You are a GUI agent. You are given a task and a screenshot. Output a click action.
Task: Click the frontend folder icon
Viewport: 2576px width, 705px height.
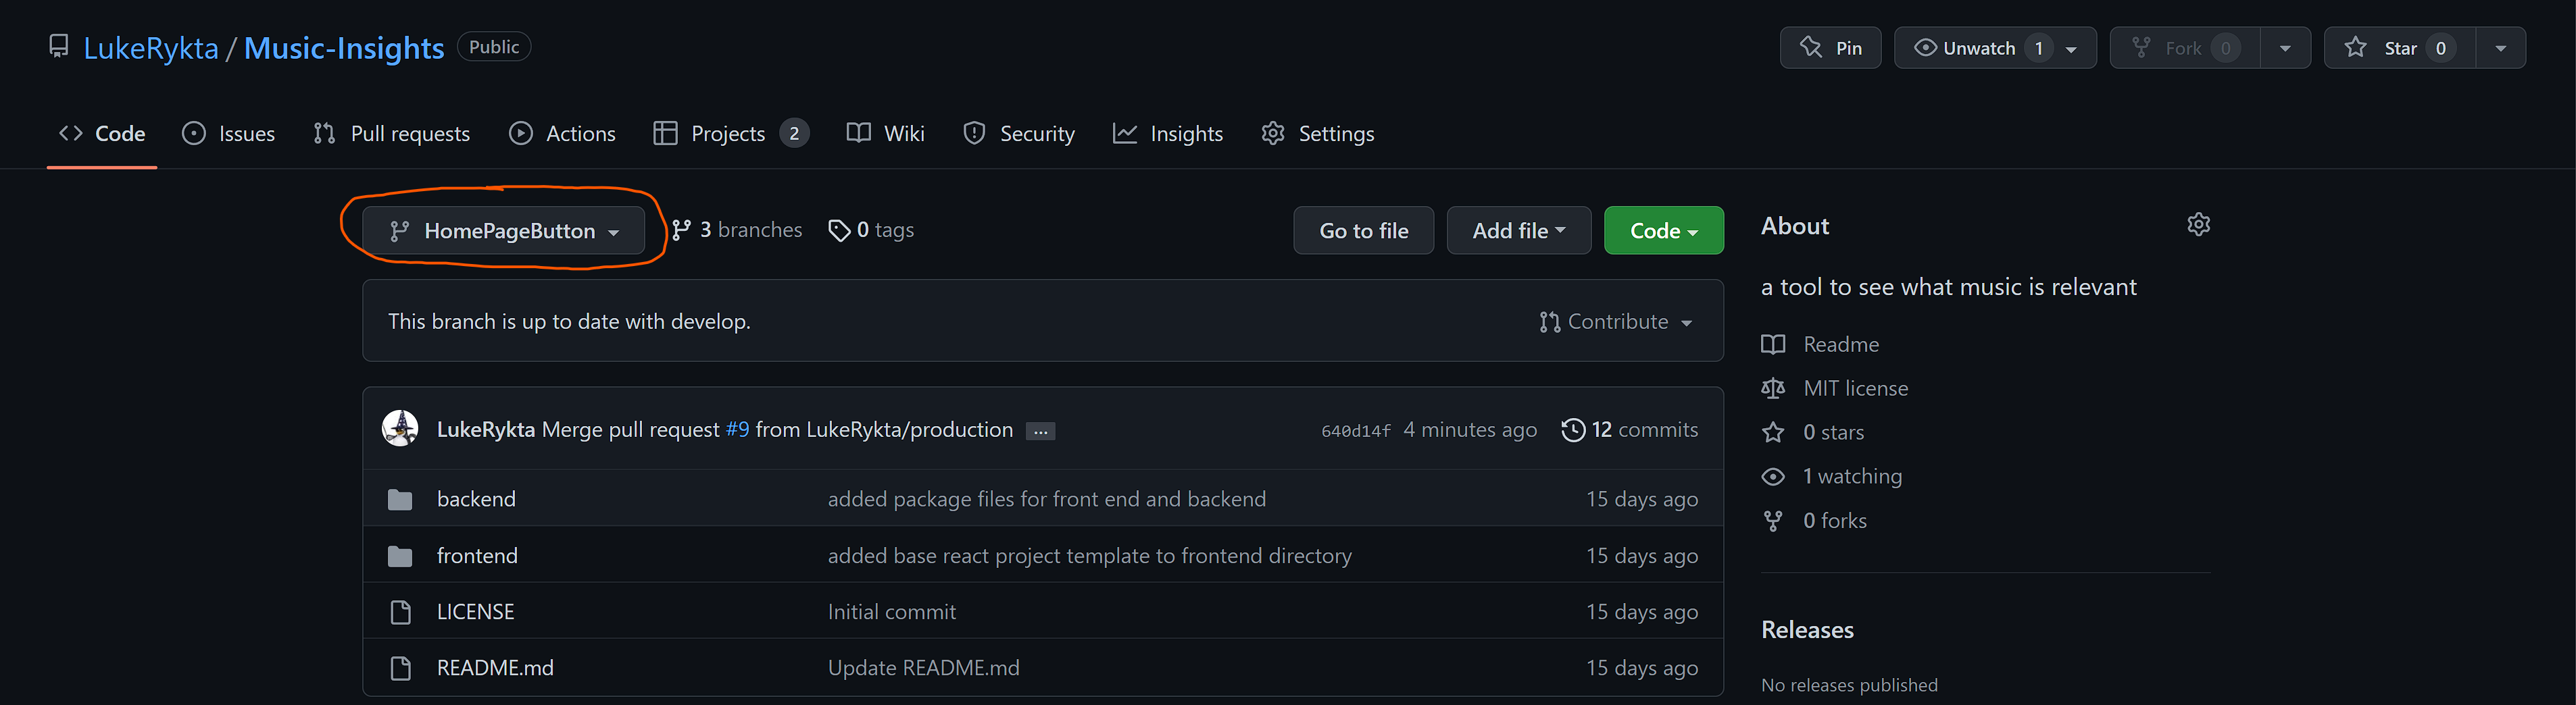click(x=400, y=556)
